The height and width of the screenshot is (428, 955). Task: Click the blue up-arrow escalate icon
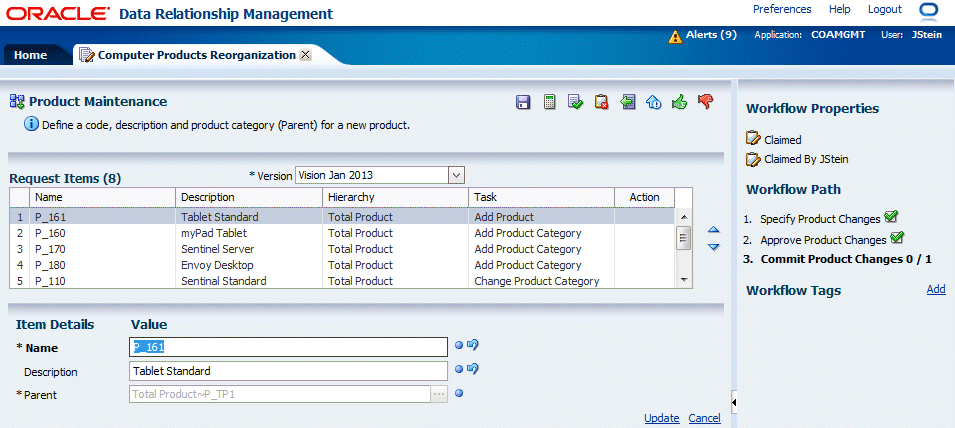[x=653, y=102]
